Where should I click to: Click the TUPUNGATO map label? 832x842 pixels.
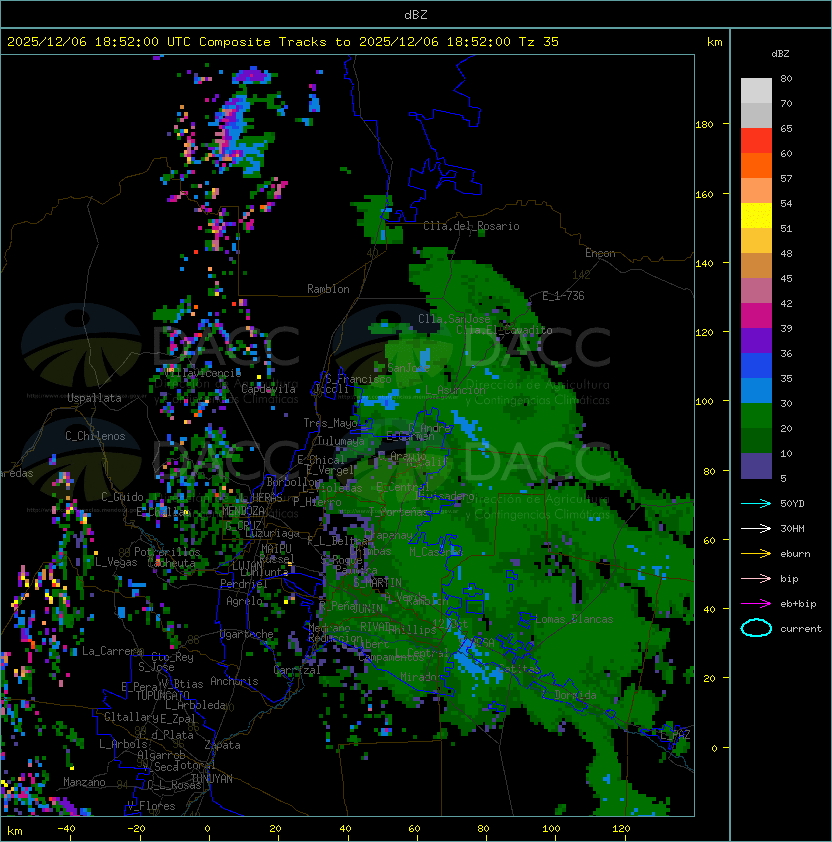click(x=163, y=695)
